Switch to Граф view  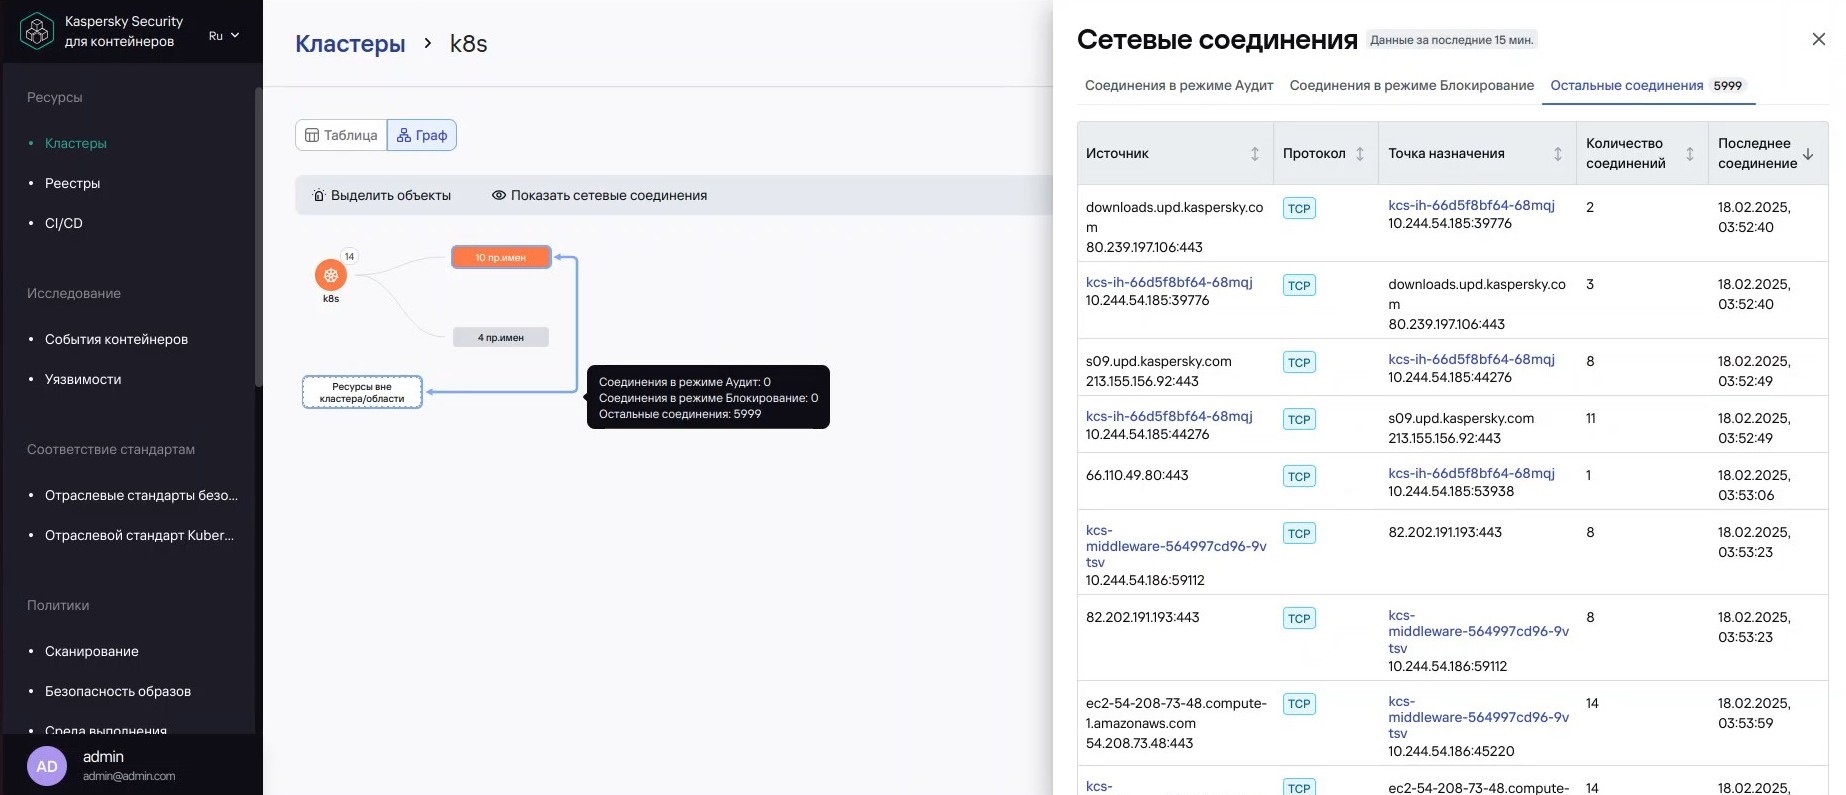coord(422,135)
